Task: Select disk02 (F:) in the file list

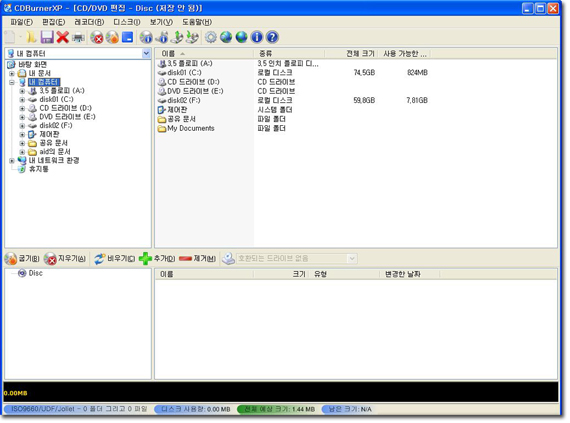Action: click(x=184, y=100)
